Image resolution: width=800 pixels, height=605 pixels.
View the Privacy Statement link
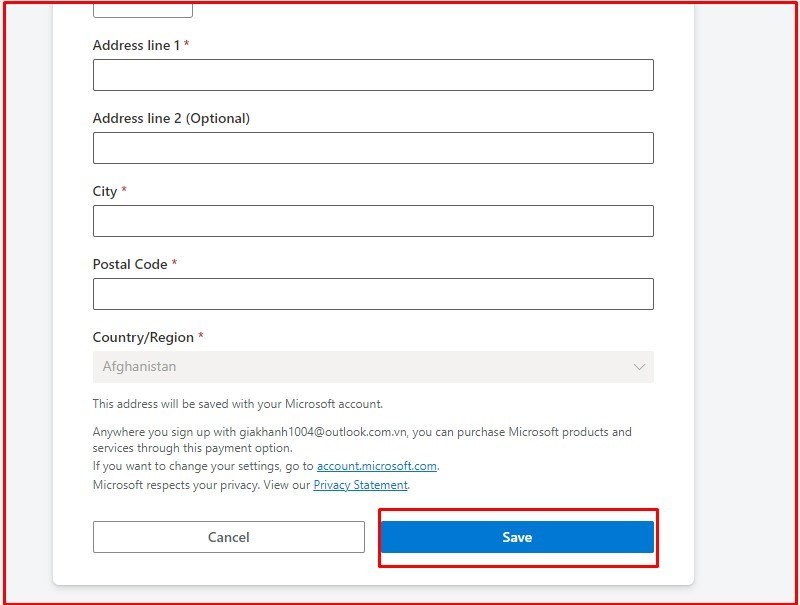(360, 485)
